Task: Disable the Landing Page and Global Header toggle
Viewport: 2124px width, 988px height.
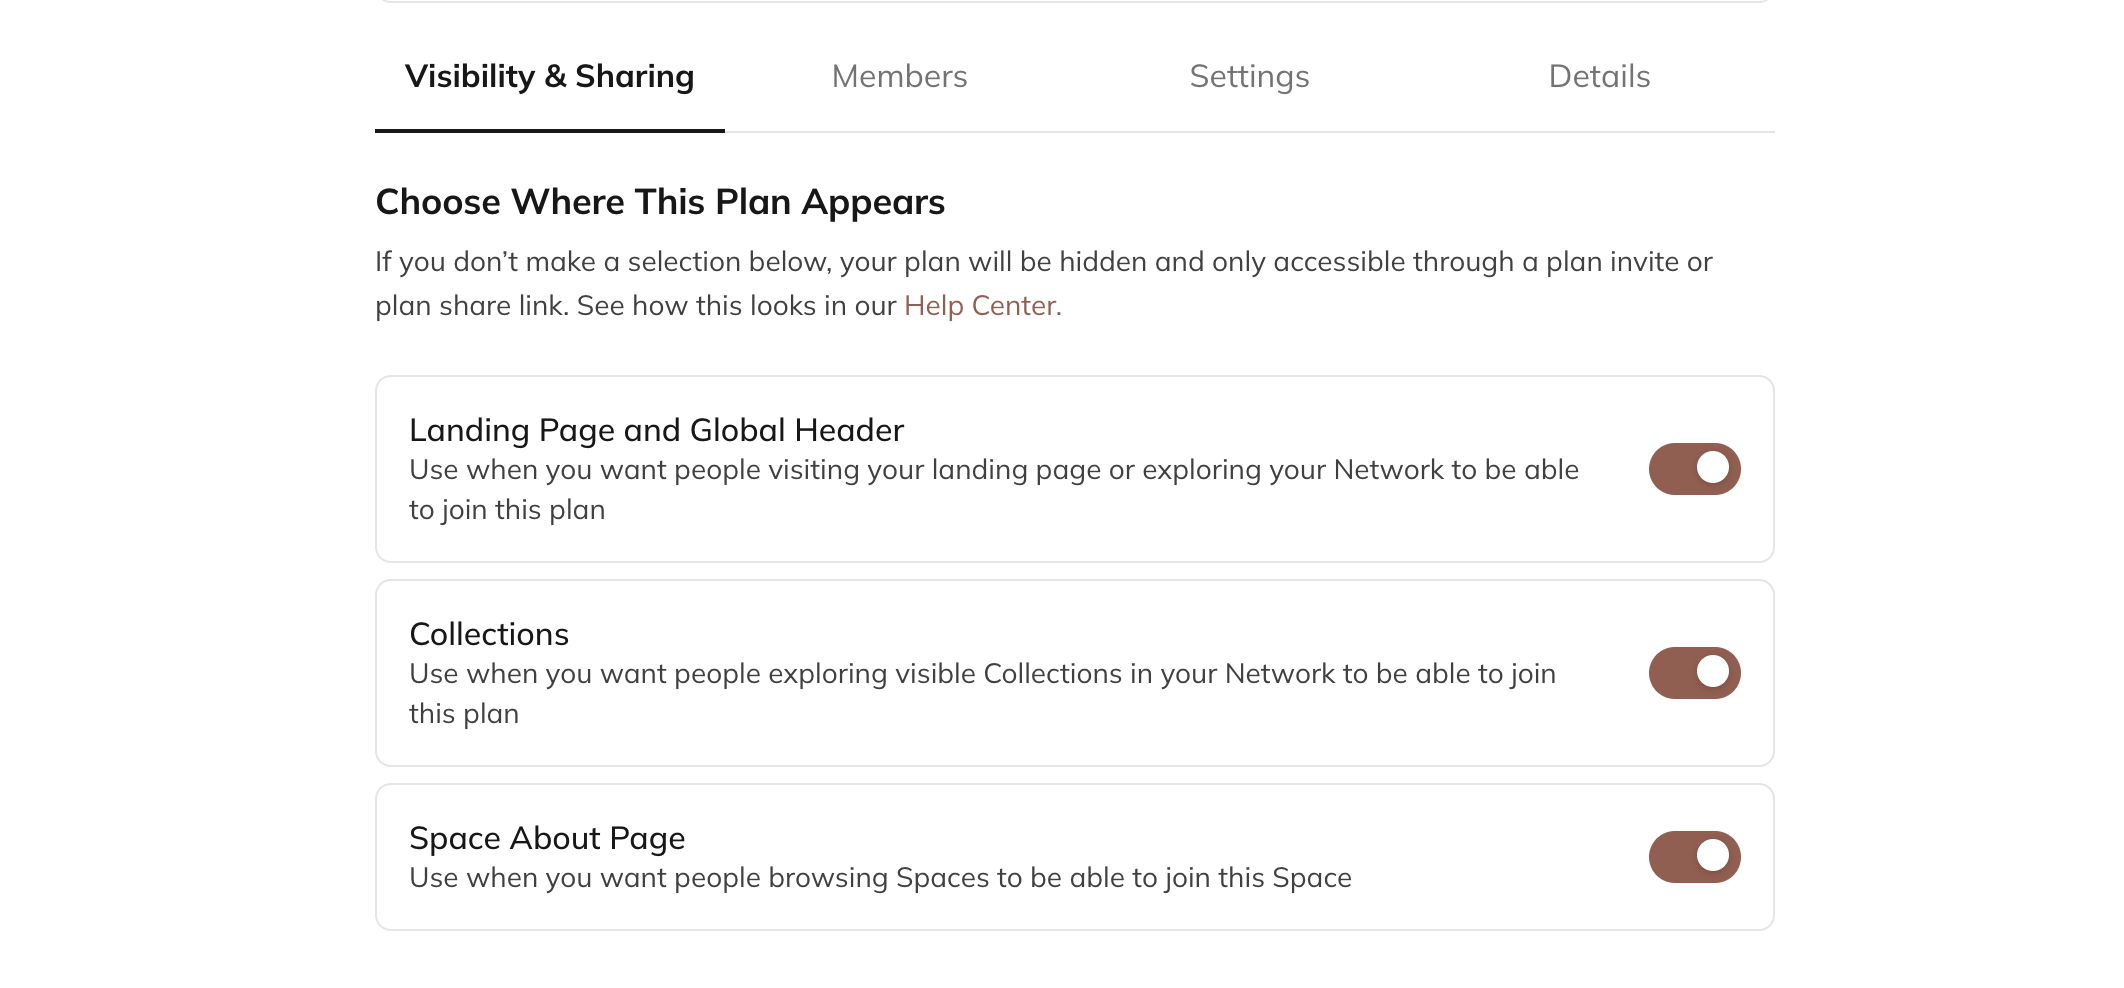Action: click(1693, 468)
